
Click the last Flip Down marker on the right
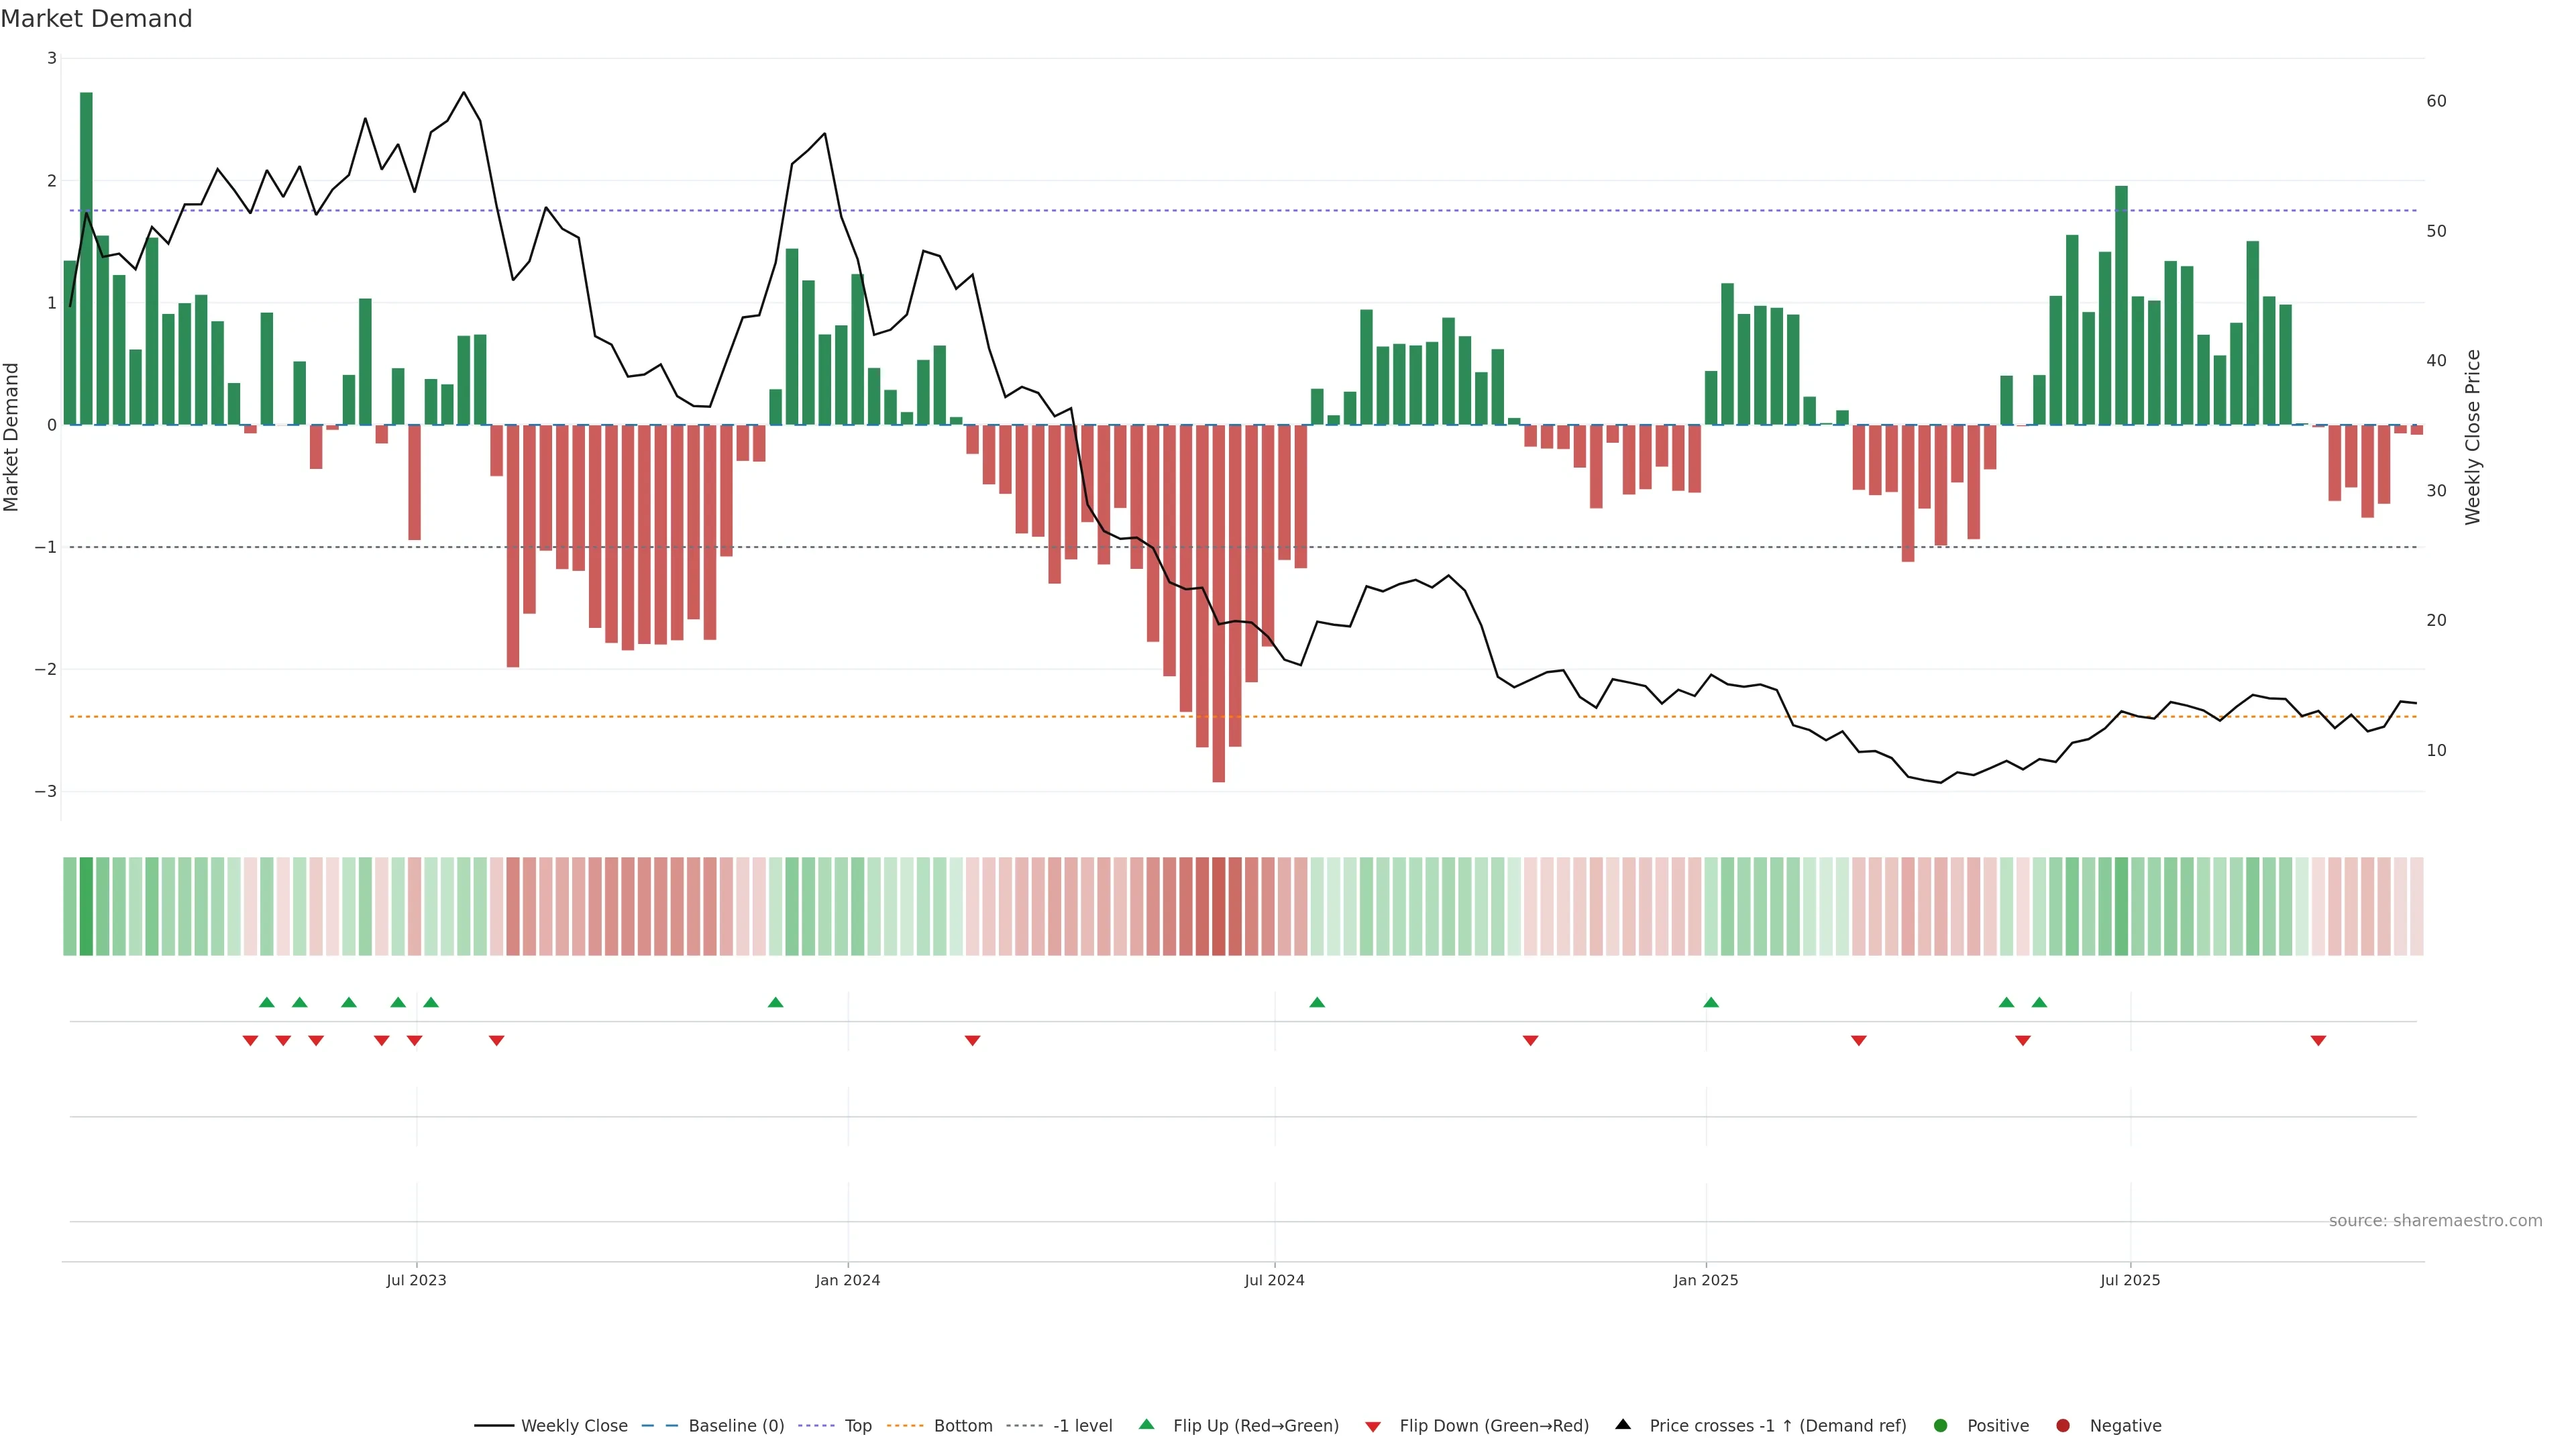tap(2318, 1041)
